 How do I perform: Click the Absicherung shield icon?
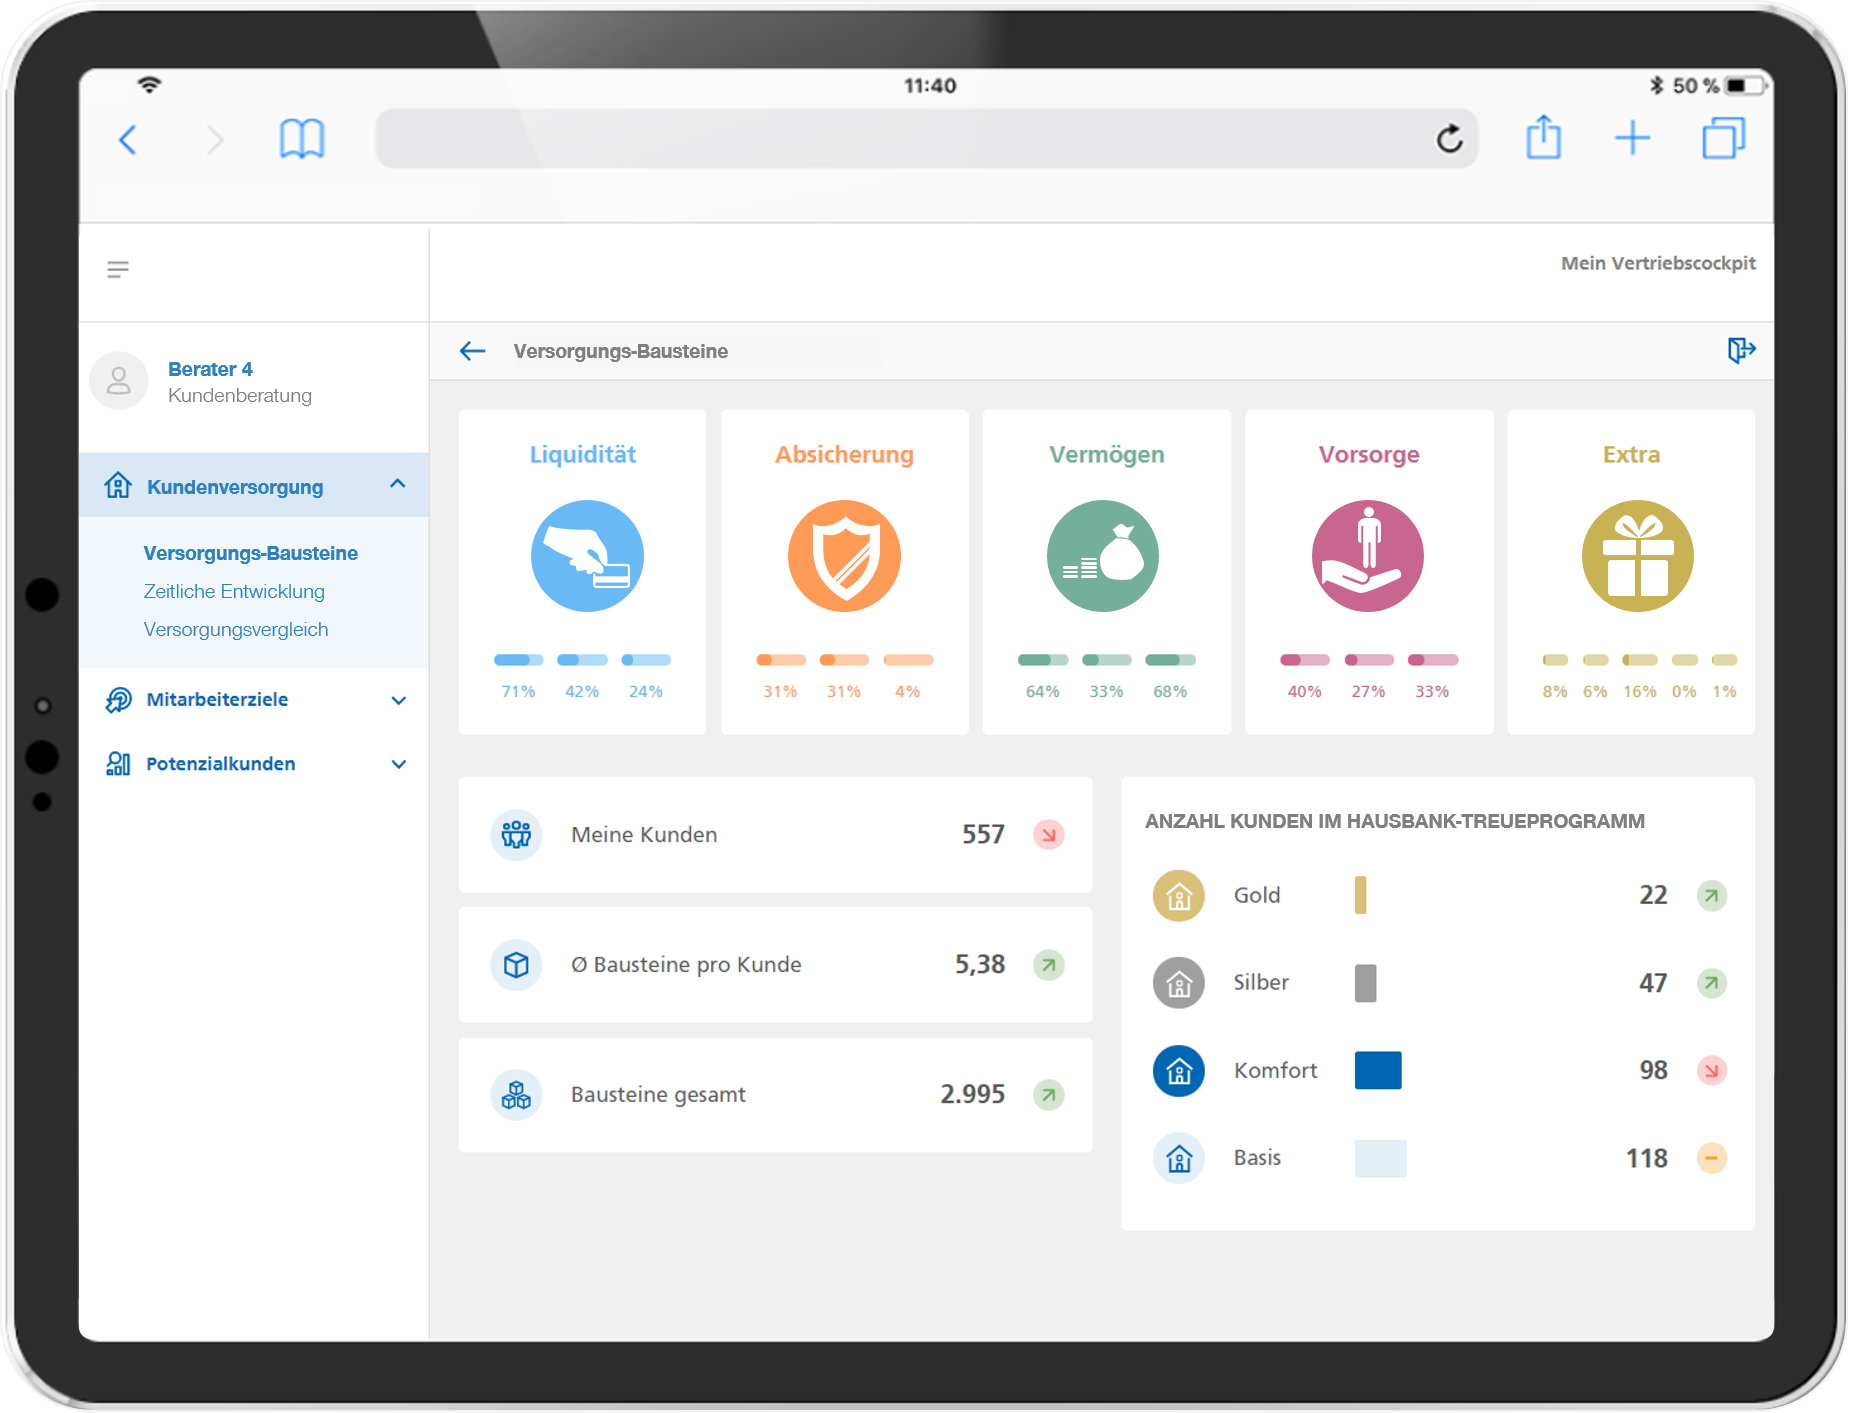pos(844,556)
